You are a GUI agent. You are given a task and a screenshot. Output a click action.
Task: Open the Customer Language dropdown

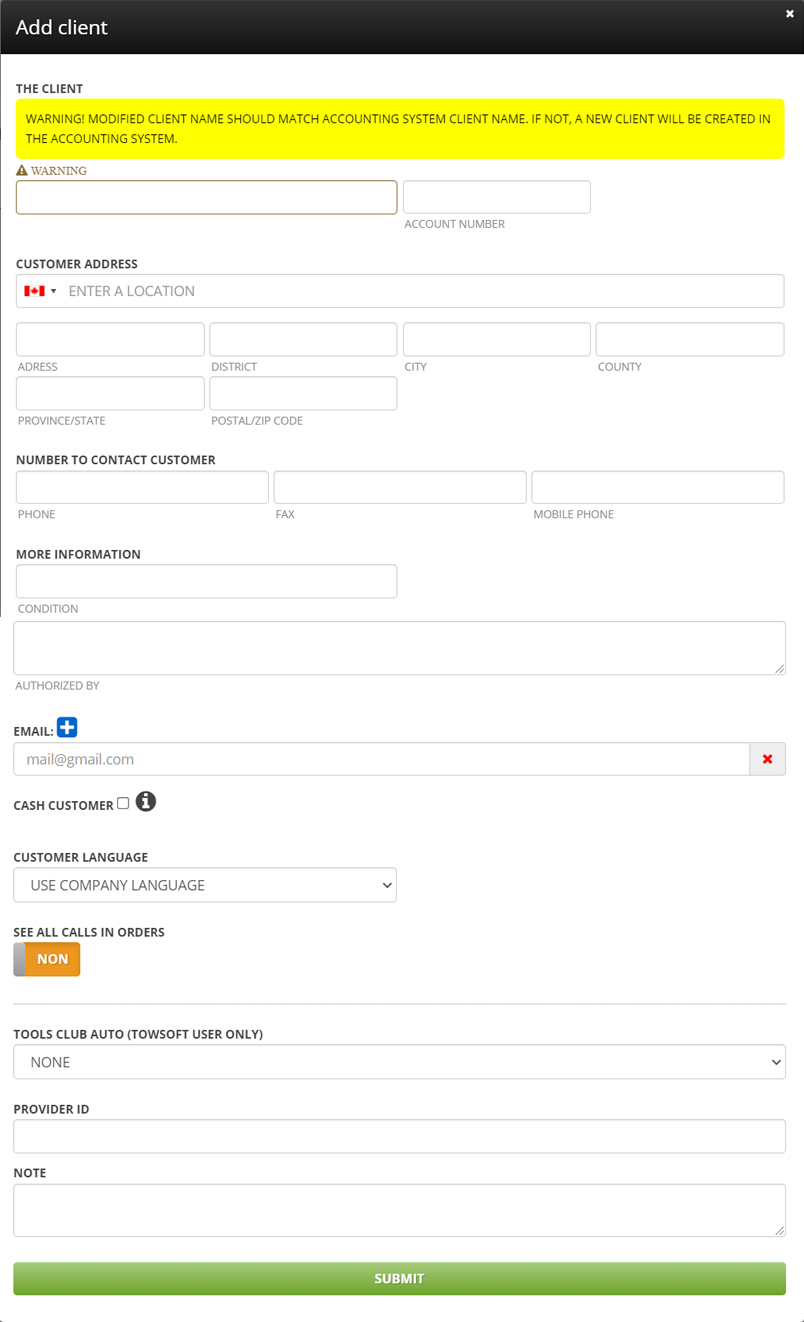(205, 885)
